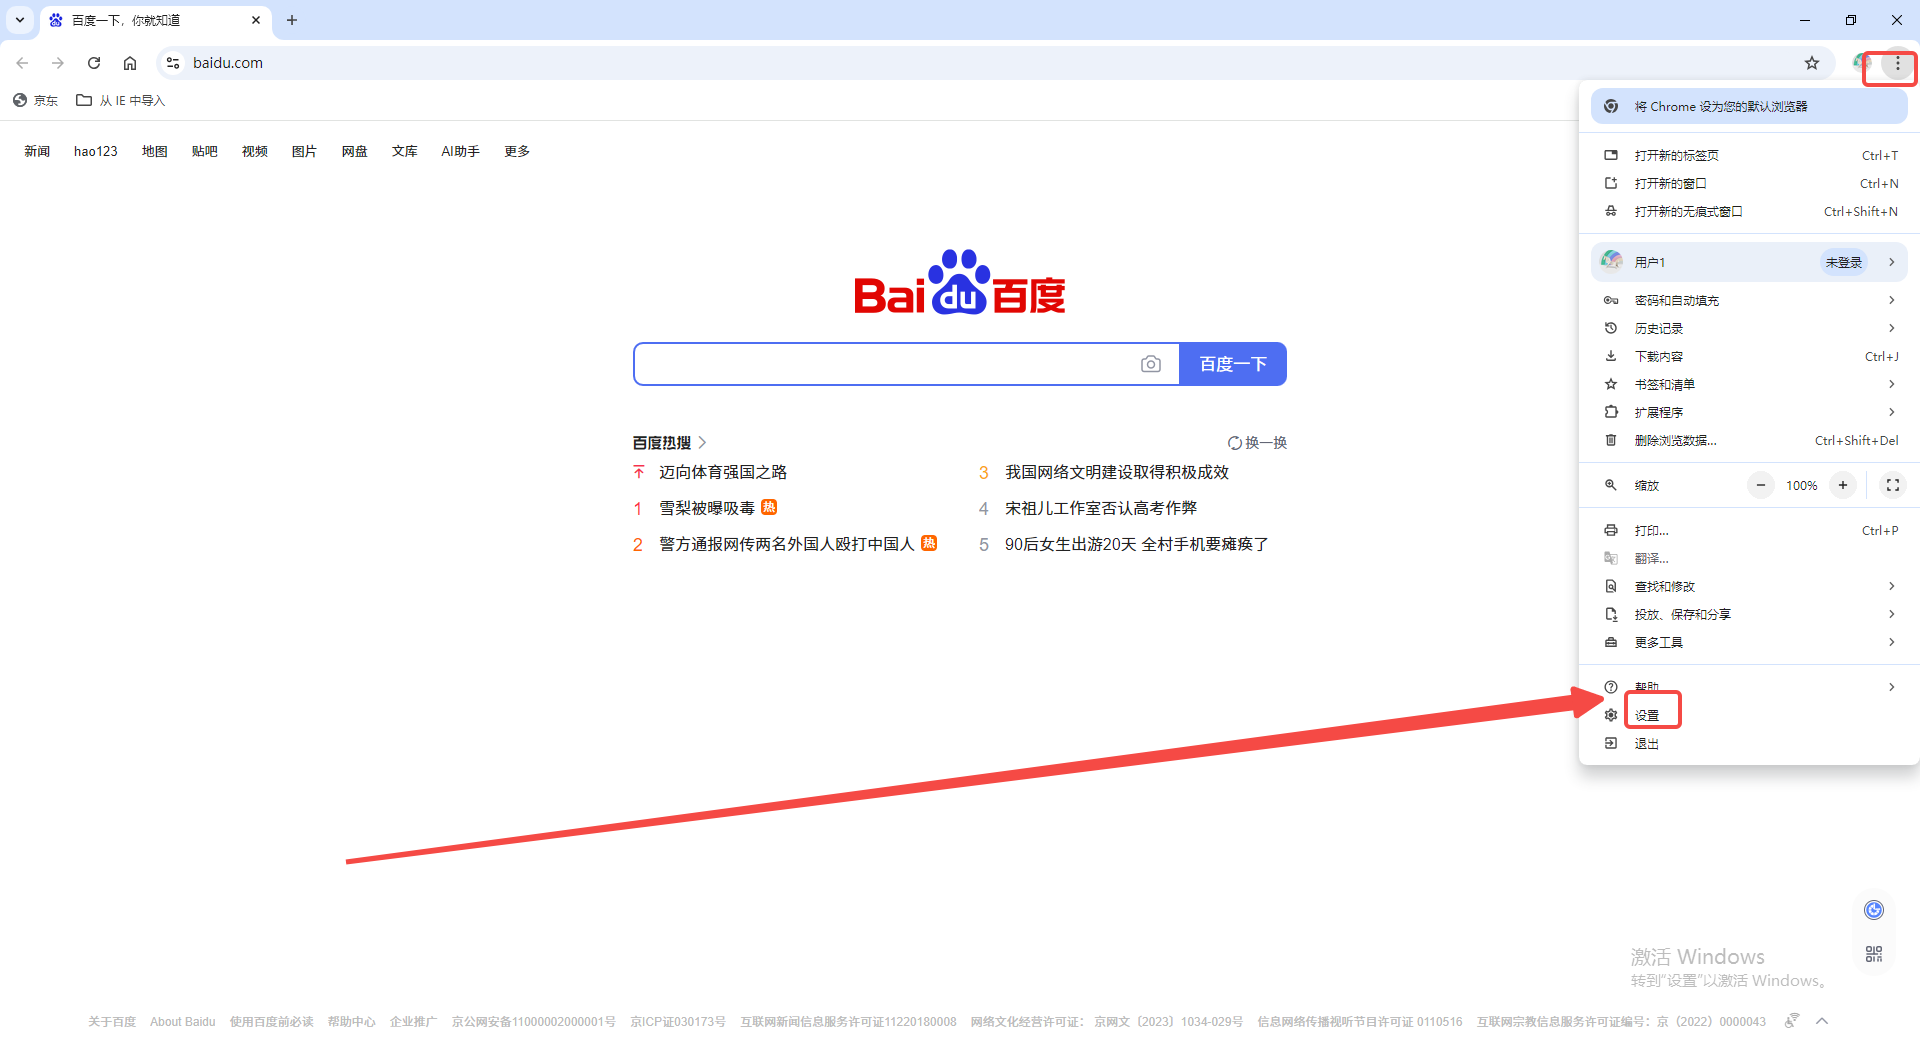
Task: Open the 更多 navigation link
Action: tap(517, 151)
